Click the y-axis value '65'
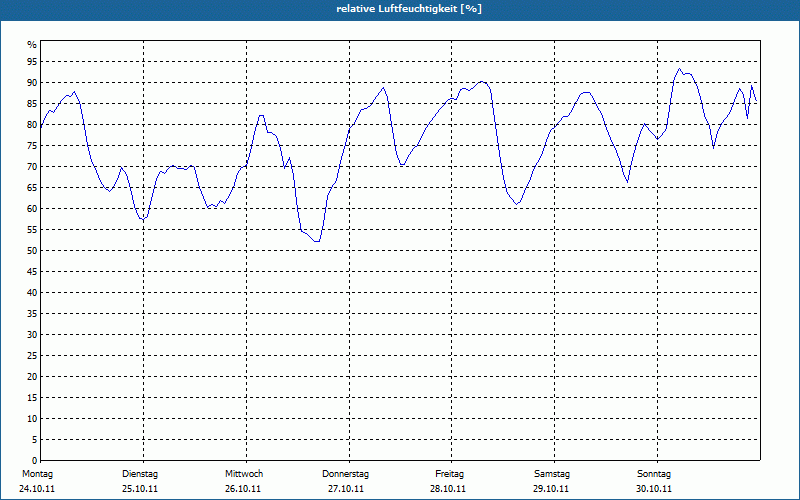Image resolution: width=800 pixels, height=500 pixels. [x=32, y=188]
